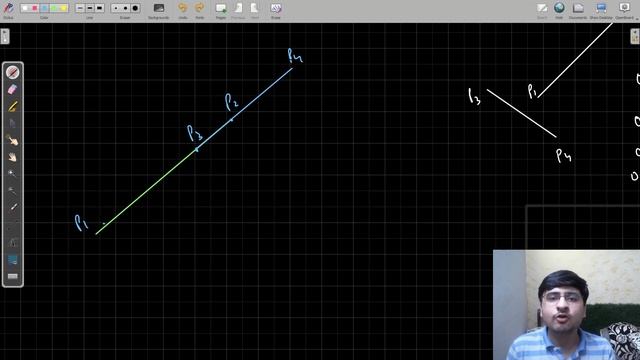Choose the thick line width

99,8
